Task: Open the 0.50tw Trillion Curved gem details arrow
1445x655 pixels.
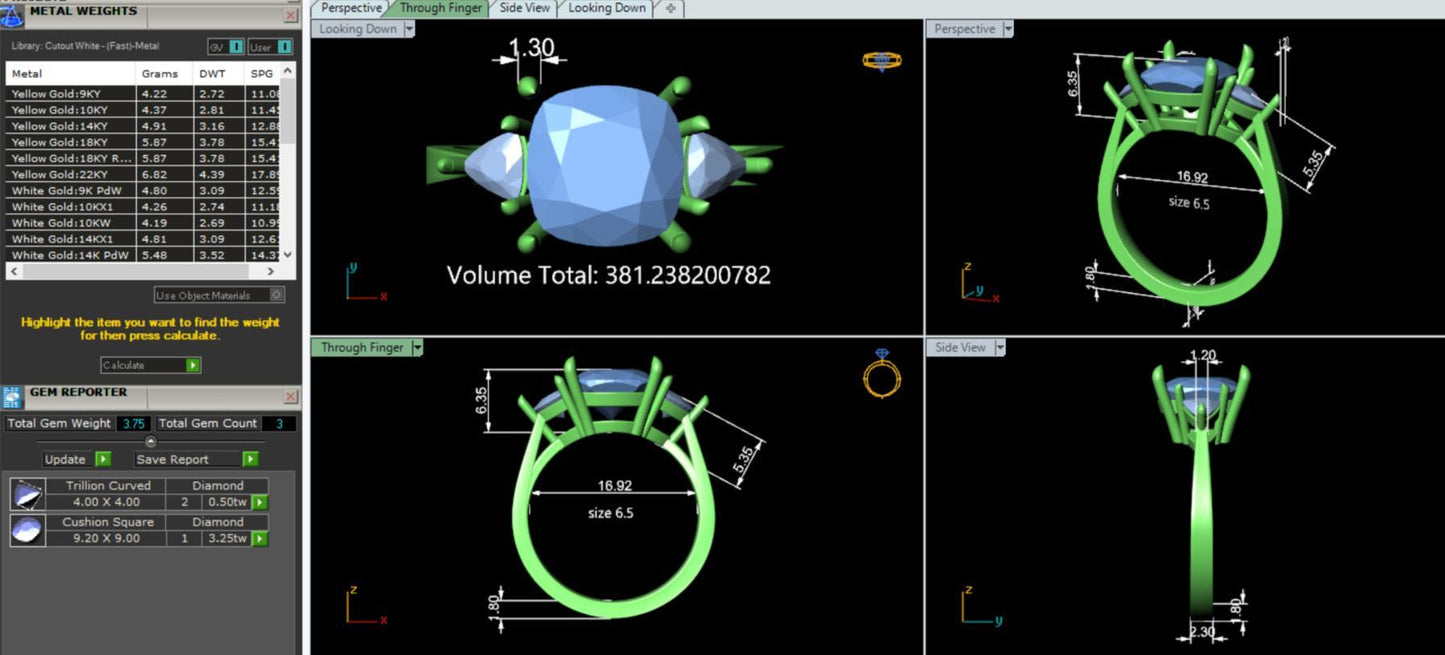Action: pyautogui.click(x=259, y=502)
